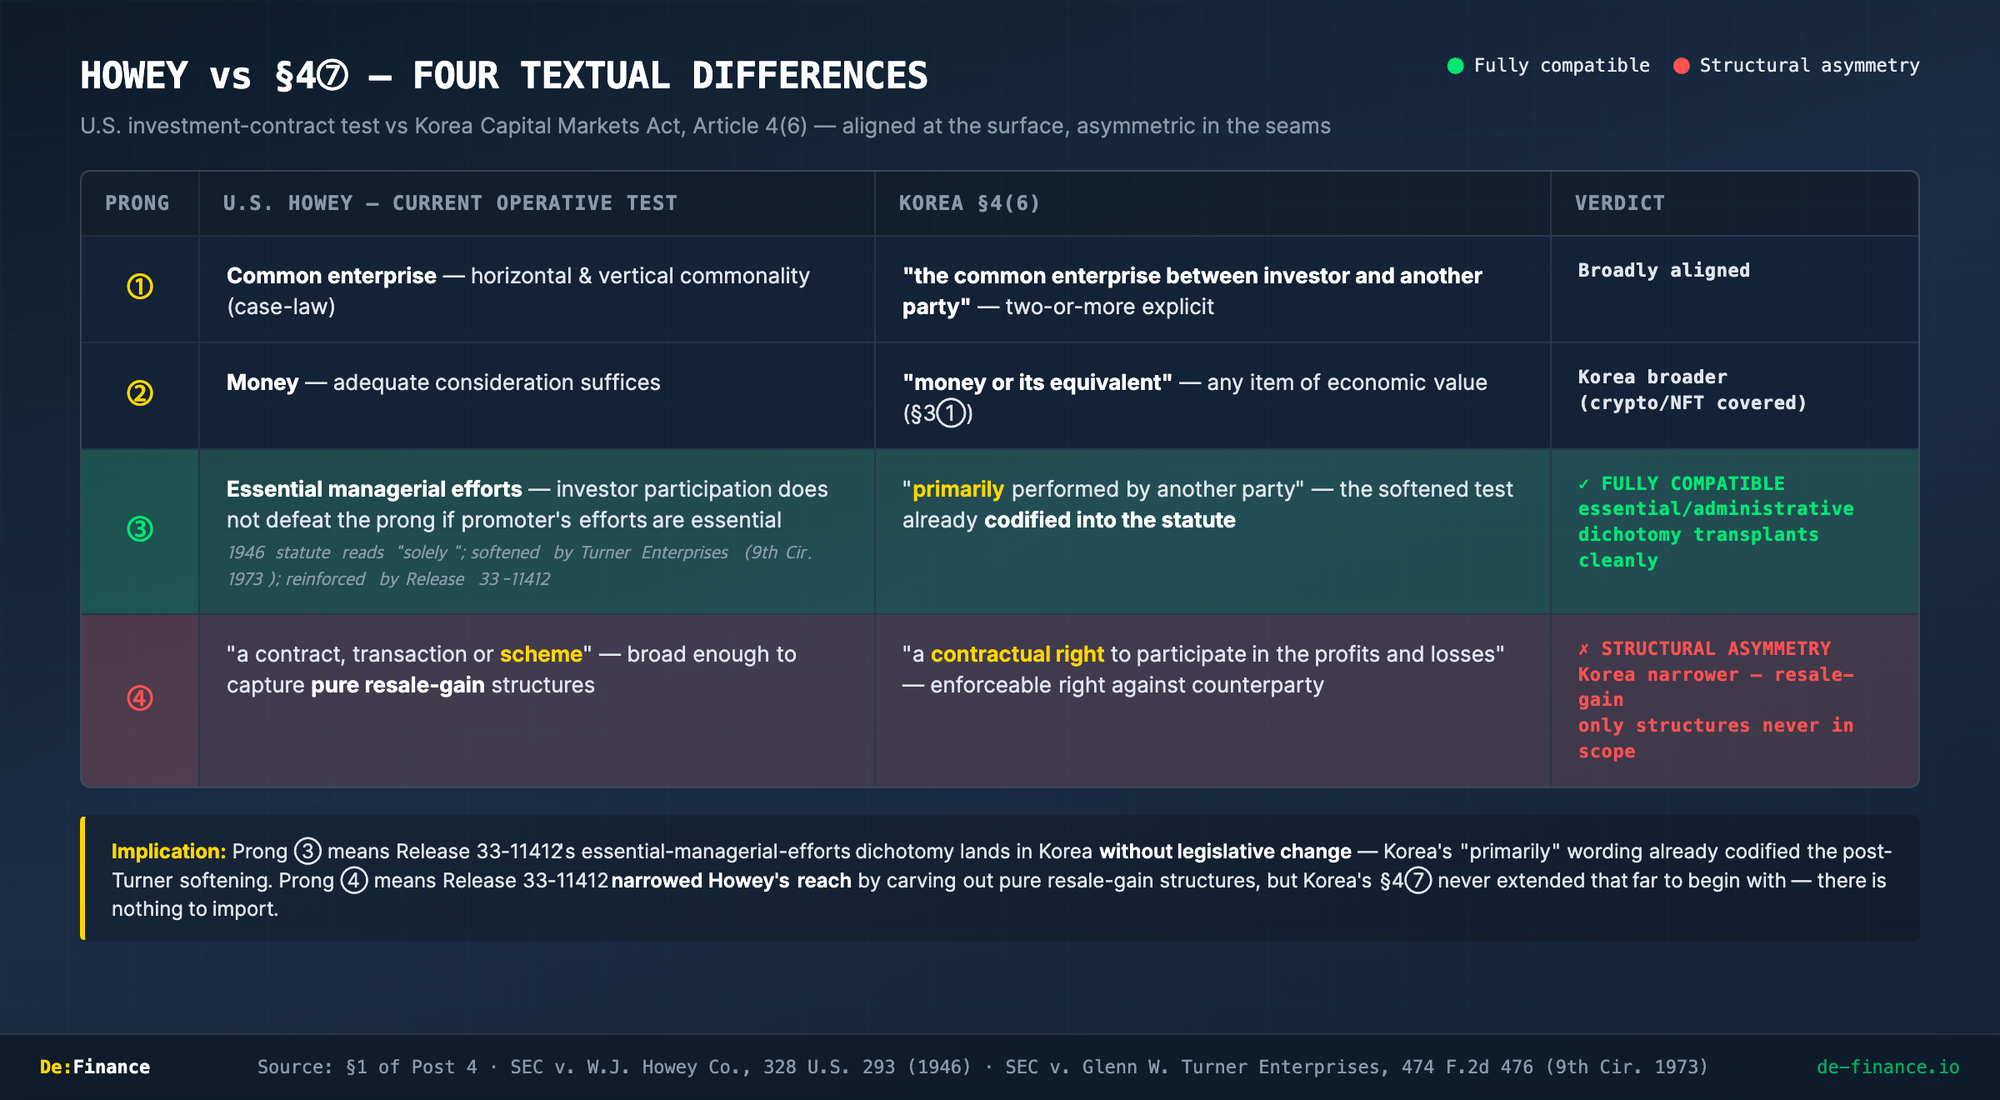Click the circled ④ in Implication paragraph

pyautogui.click(x=354, y=880)
